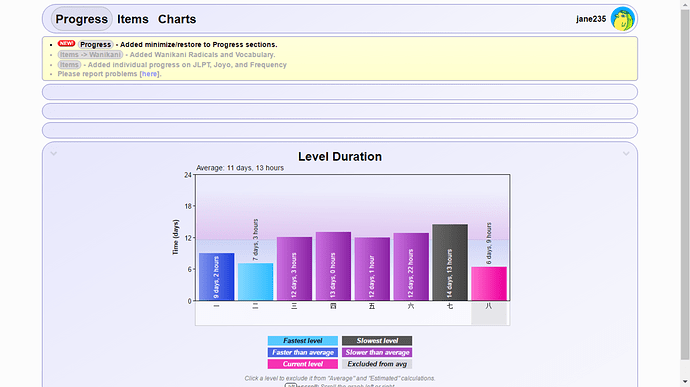Restore the second minimized progress section
The height and width of the screenshot is (387, 690).
pos(340,111)
